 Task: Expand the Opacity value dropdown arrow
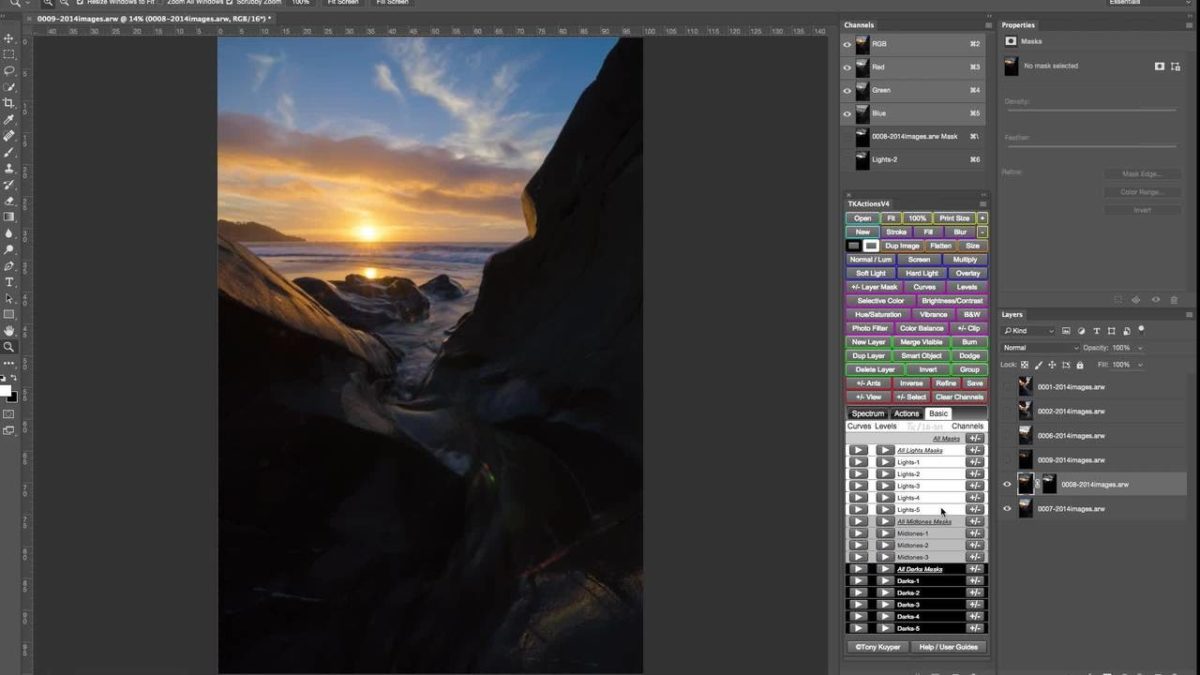[1140, 348]
